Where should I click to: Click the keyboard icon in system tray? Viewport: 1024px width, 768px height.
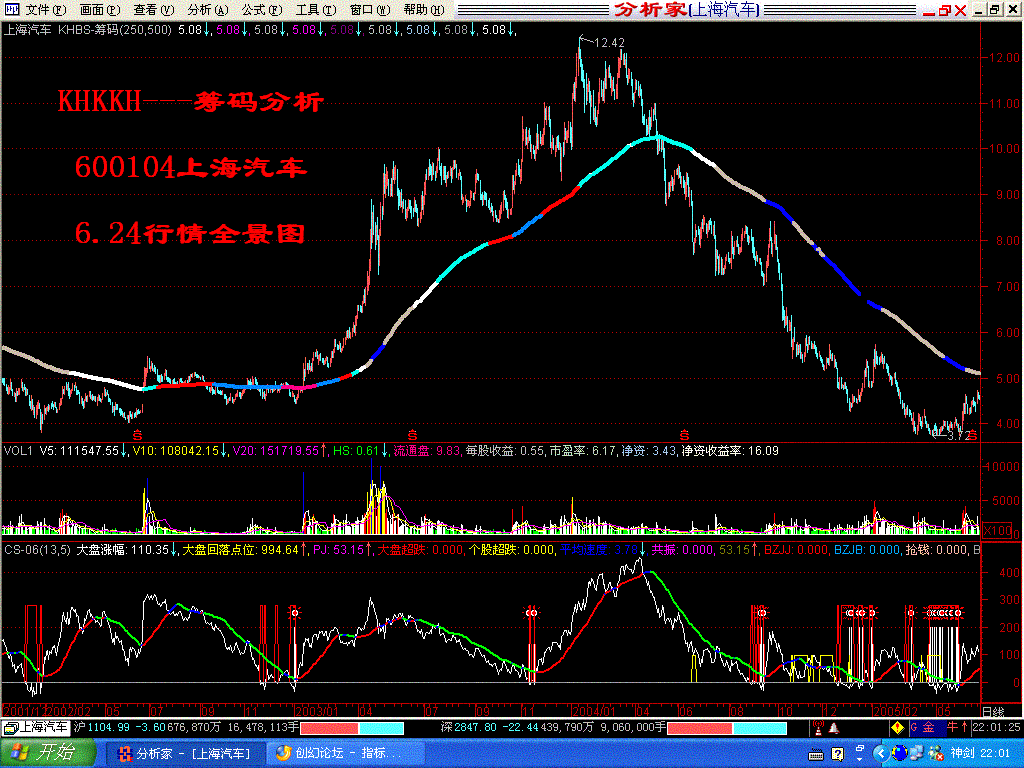coord(816,754)
